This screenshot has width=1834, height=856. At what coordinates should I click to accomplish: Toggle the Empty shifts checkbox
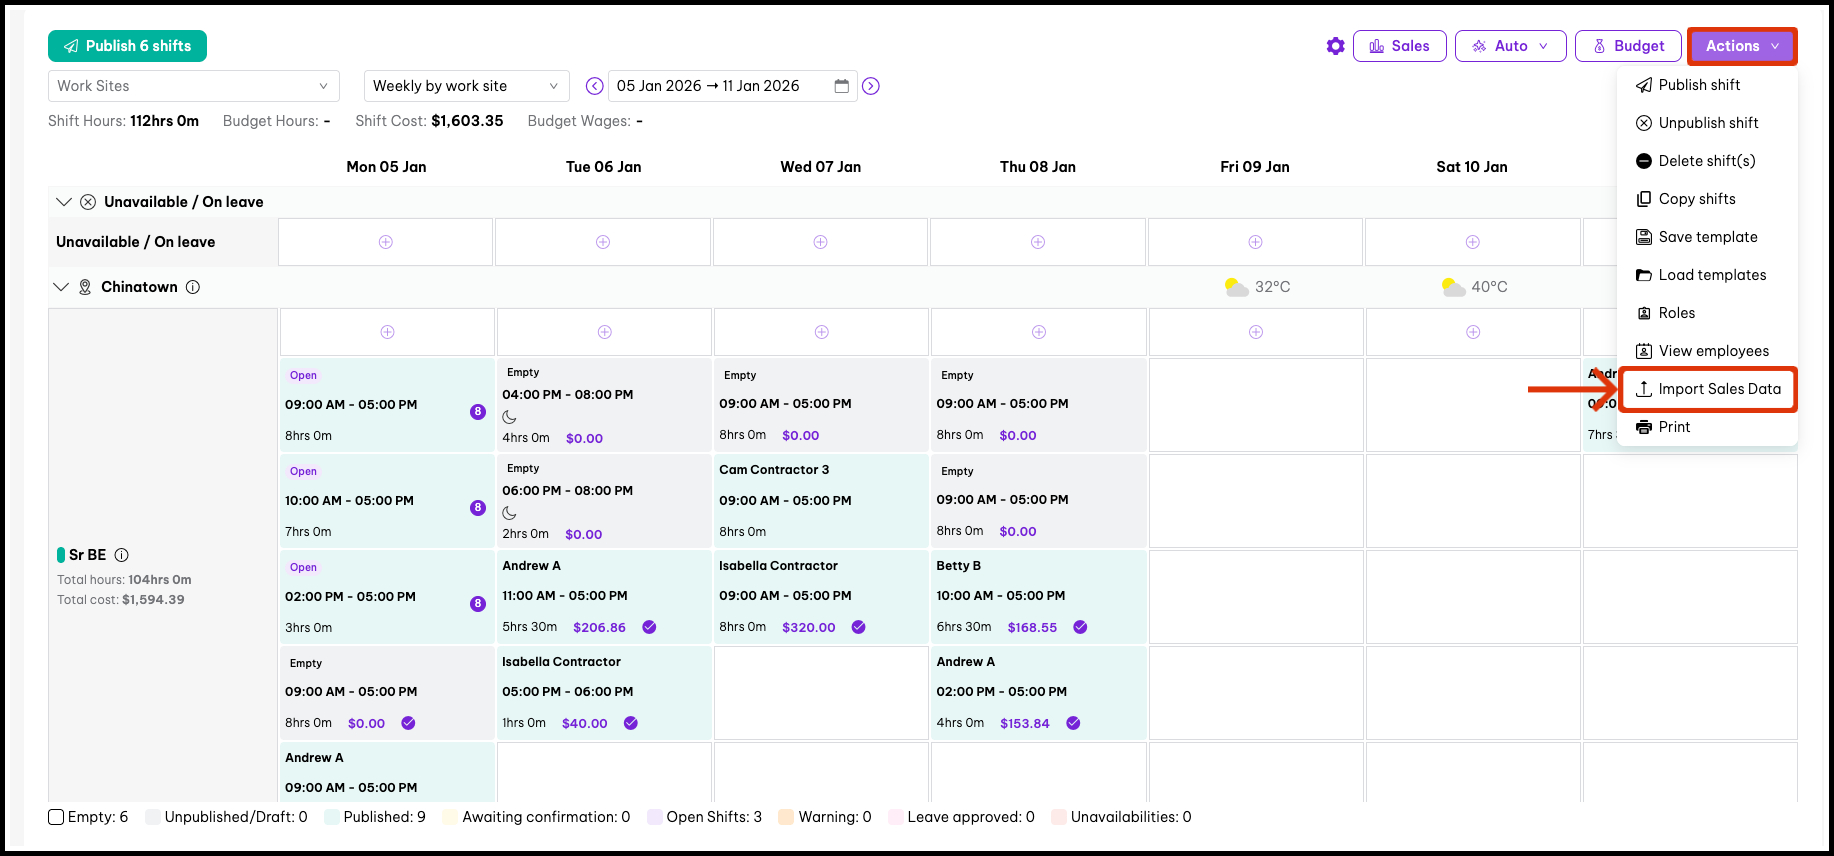[56, 817]
